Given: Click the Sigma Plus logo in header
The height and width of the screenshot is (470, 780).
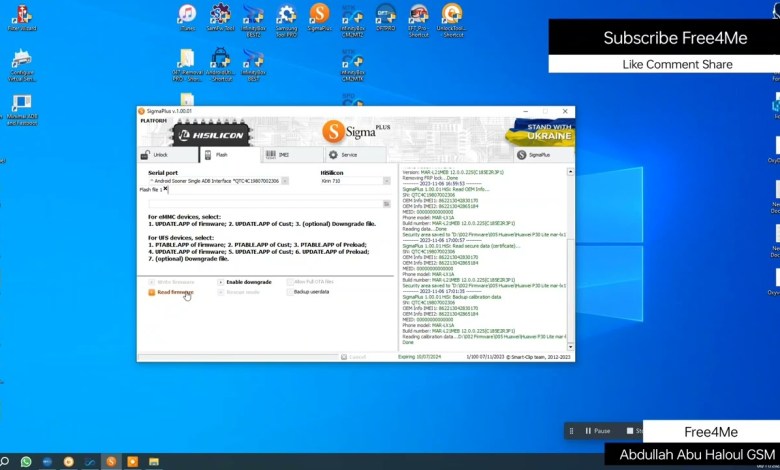Looking at the screenshot, I should point(356,131).
